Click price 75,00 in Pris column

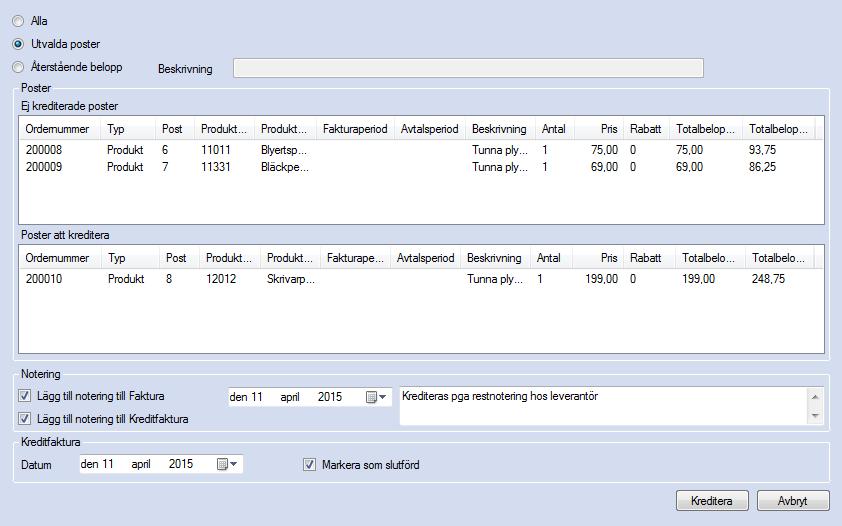(x=605, y=150)
